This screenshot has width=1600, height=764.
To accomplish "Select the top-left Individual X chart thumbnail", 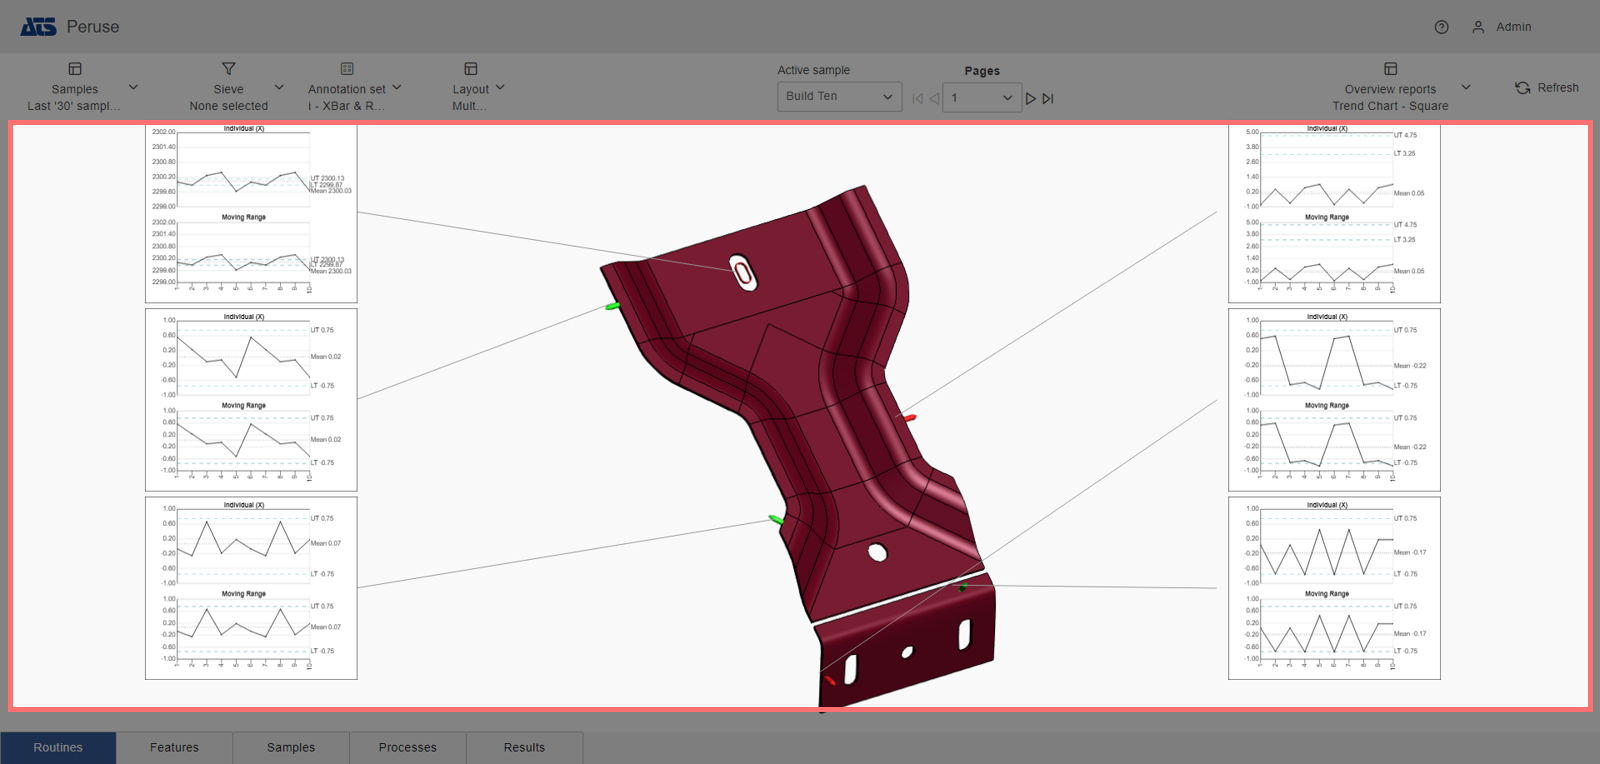I will click(x=251, y=213).
